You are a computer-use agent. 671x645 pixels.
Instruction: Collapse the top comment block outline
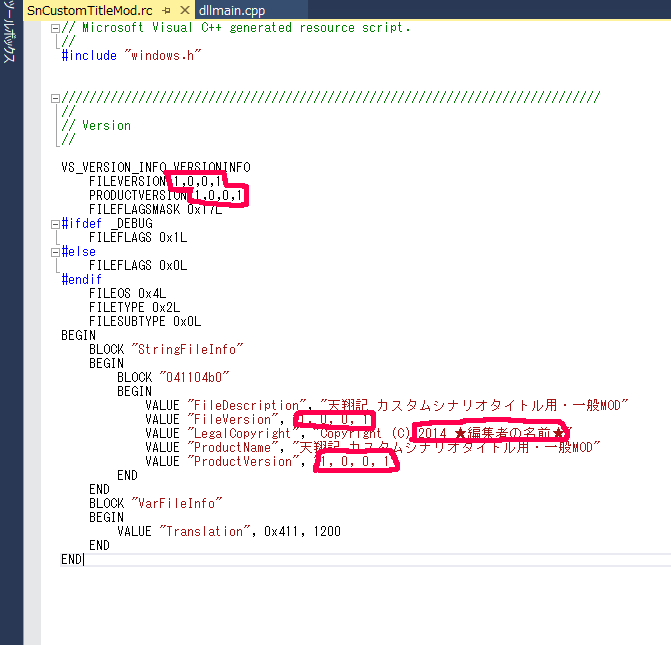coord(54,28)
